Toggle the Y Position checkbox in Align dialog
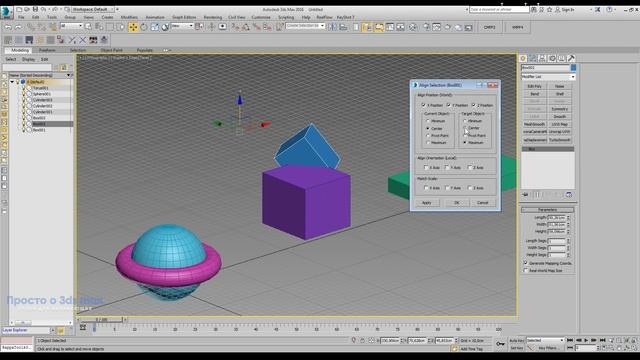 [449, 105]
